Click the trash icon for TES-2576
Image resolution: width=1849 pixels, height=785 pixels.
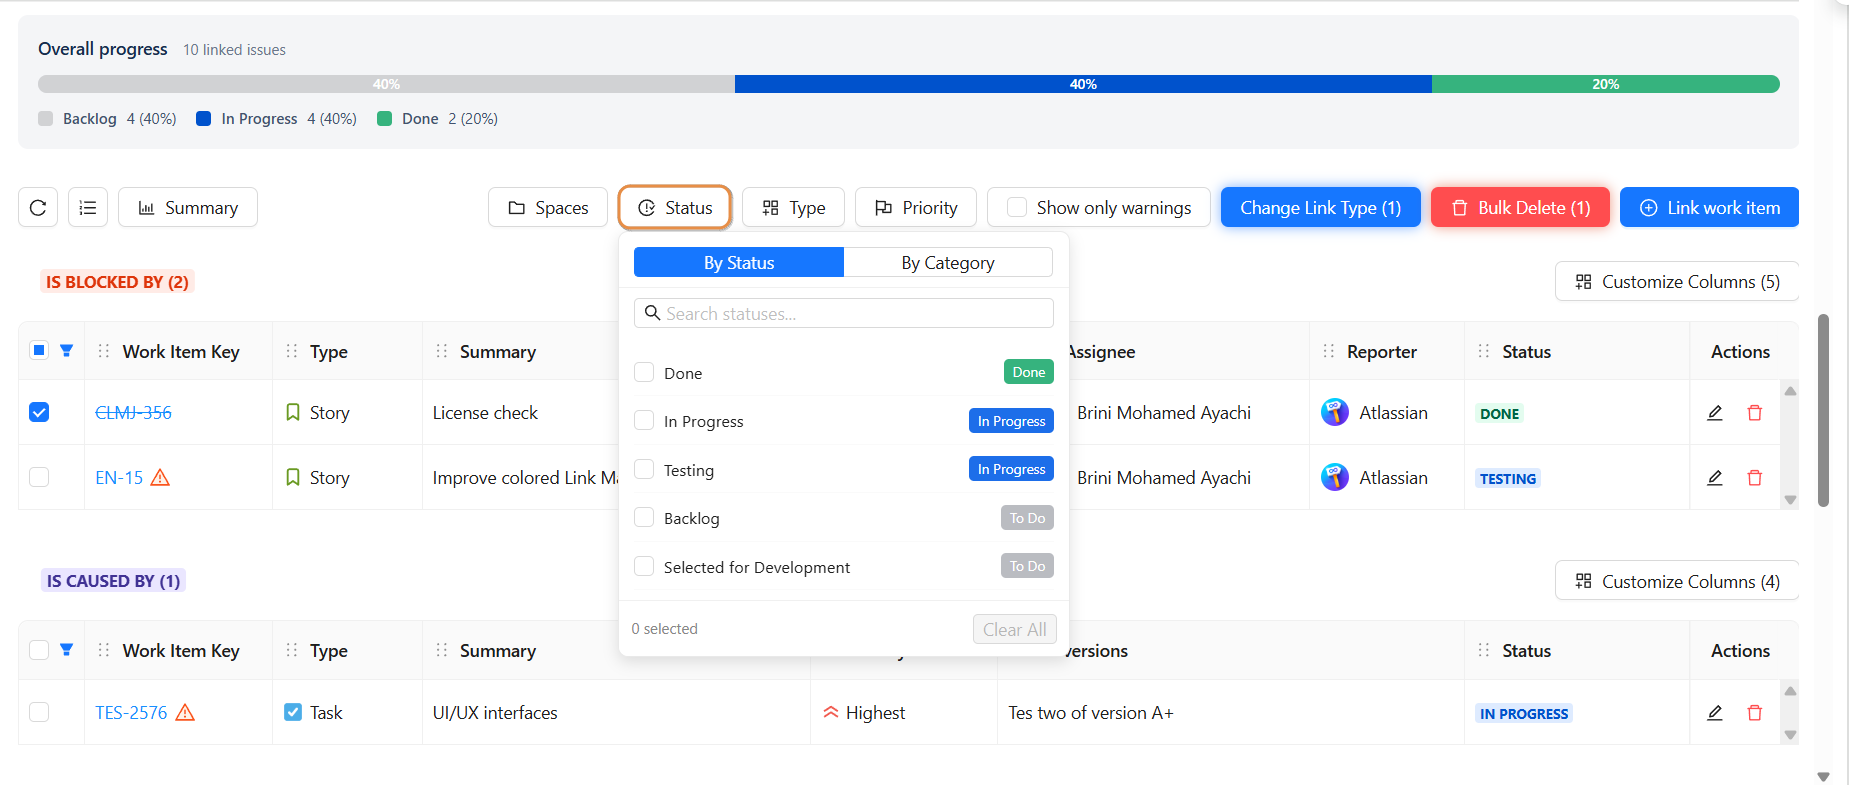[1754, 713]
